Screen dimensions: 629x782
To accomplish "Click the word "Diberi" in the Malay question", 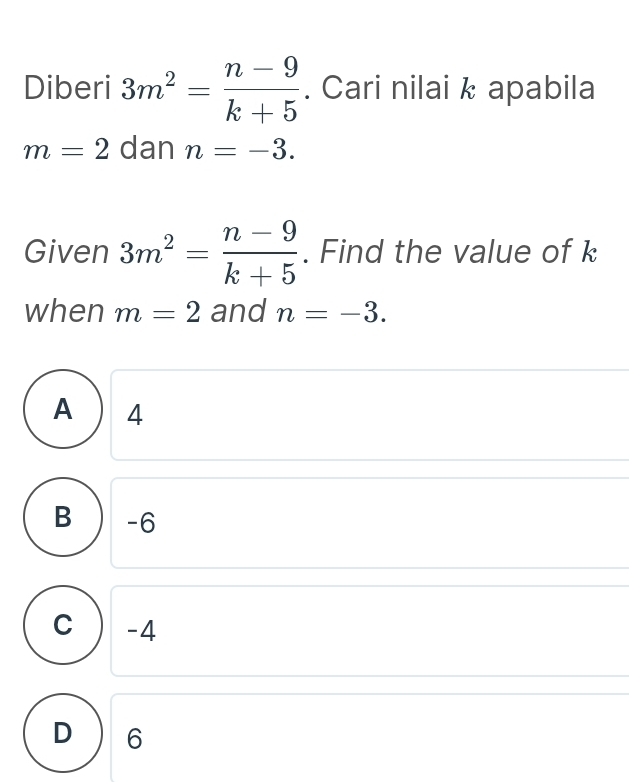I will point(66,90).
